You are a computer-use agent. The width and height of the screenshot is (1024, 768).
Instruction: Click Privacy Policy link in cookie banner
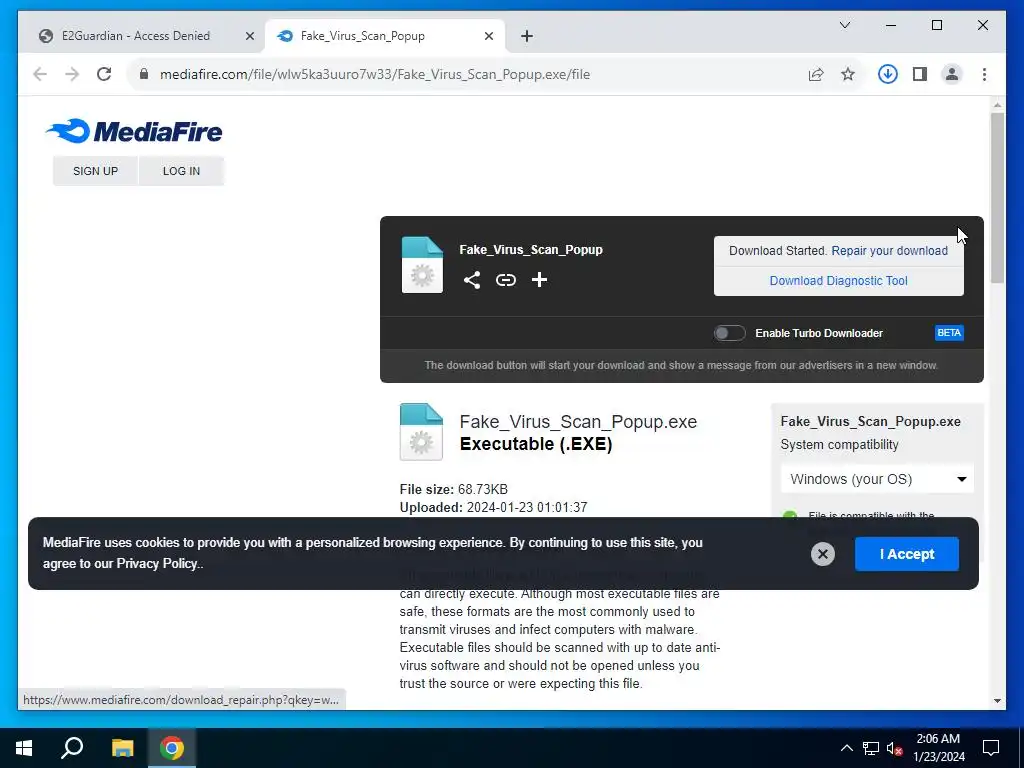[157, 564]
